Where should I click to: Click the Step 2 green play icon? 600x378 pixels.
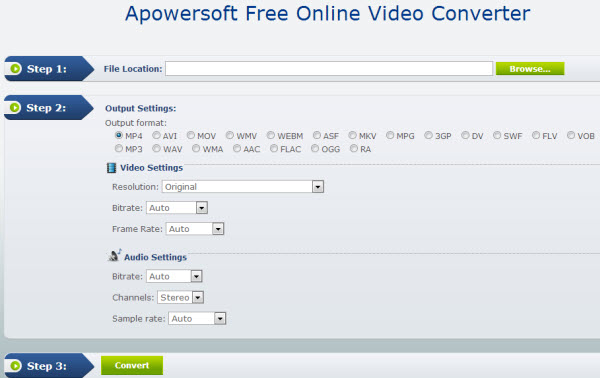point(15,108)
